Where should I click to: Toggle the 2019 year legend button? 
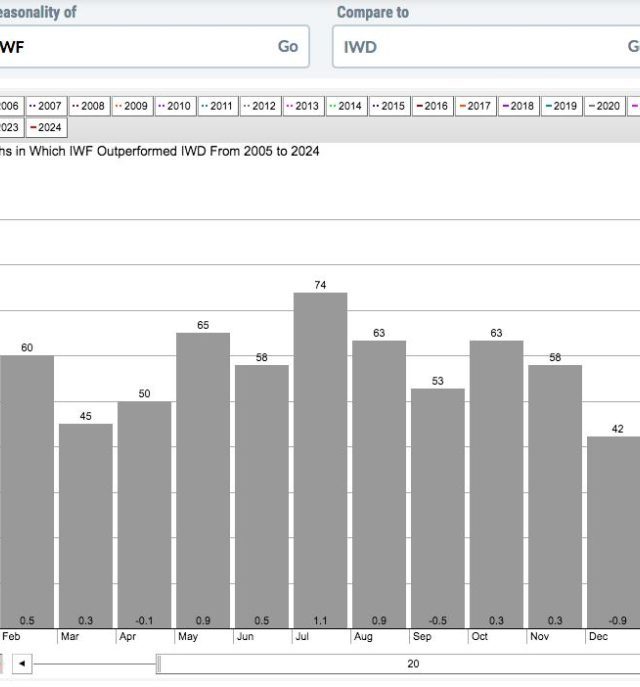(x=562, y=106)
